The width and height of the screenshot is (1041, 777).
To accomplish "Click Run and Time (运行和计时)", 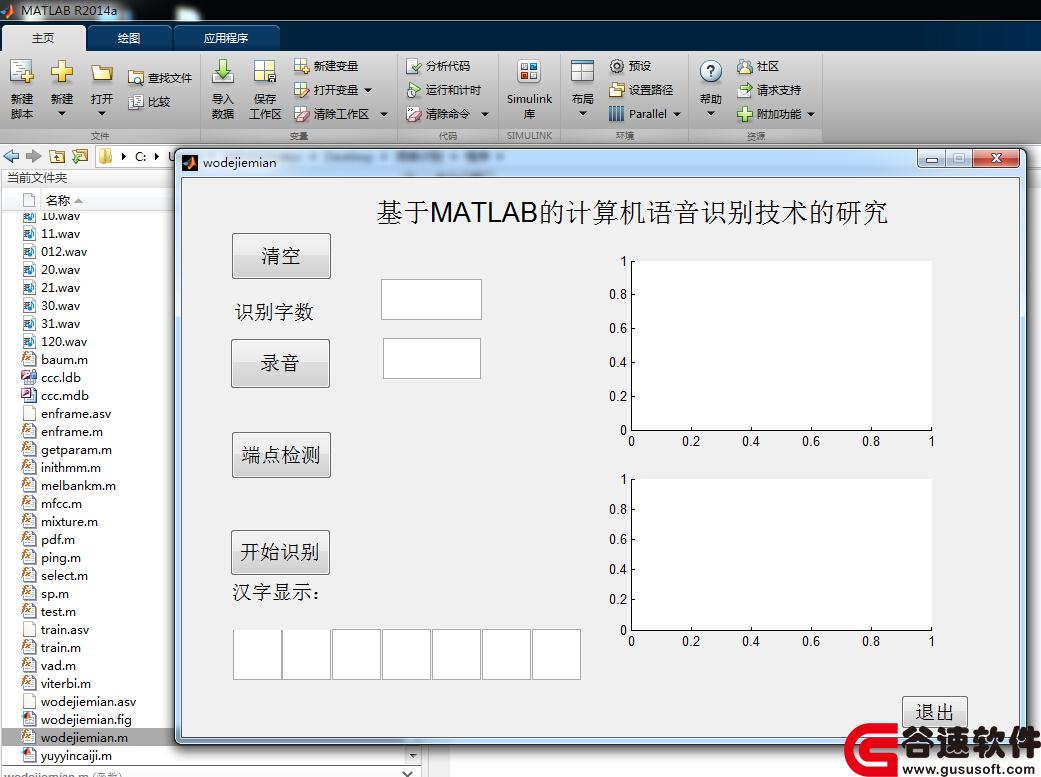I will [x=443, y=90].
